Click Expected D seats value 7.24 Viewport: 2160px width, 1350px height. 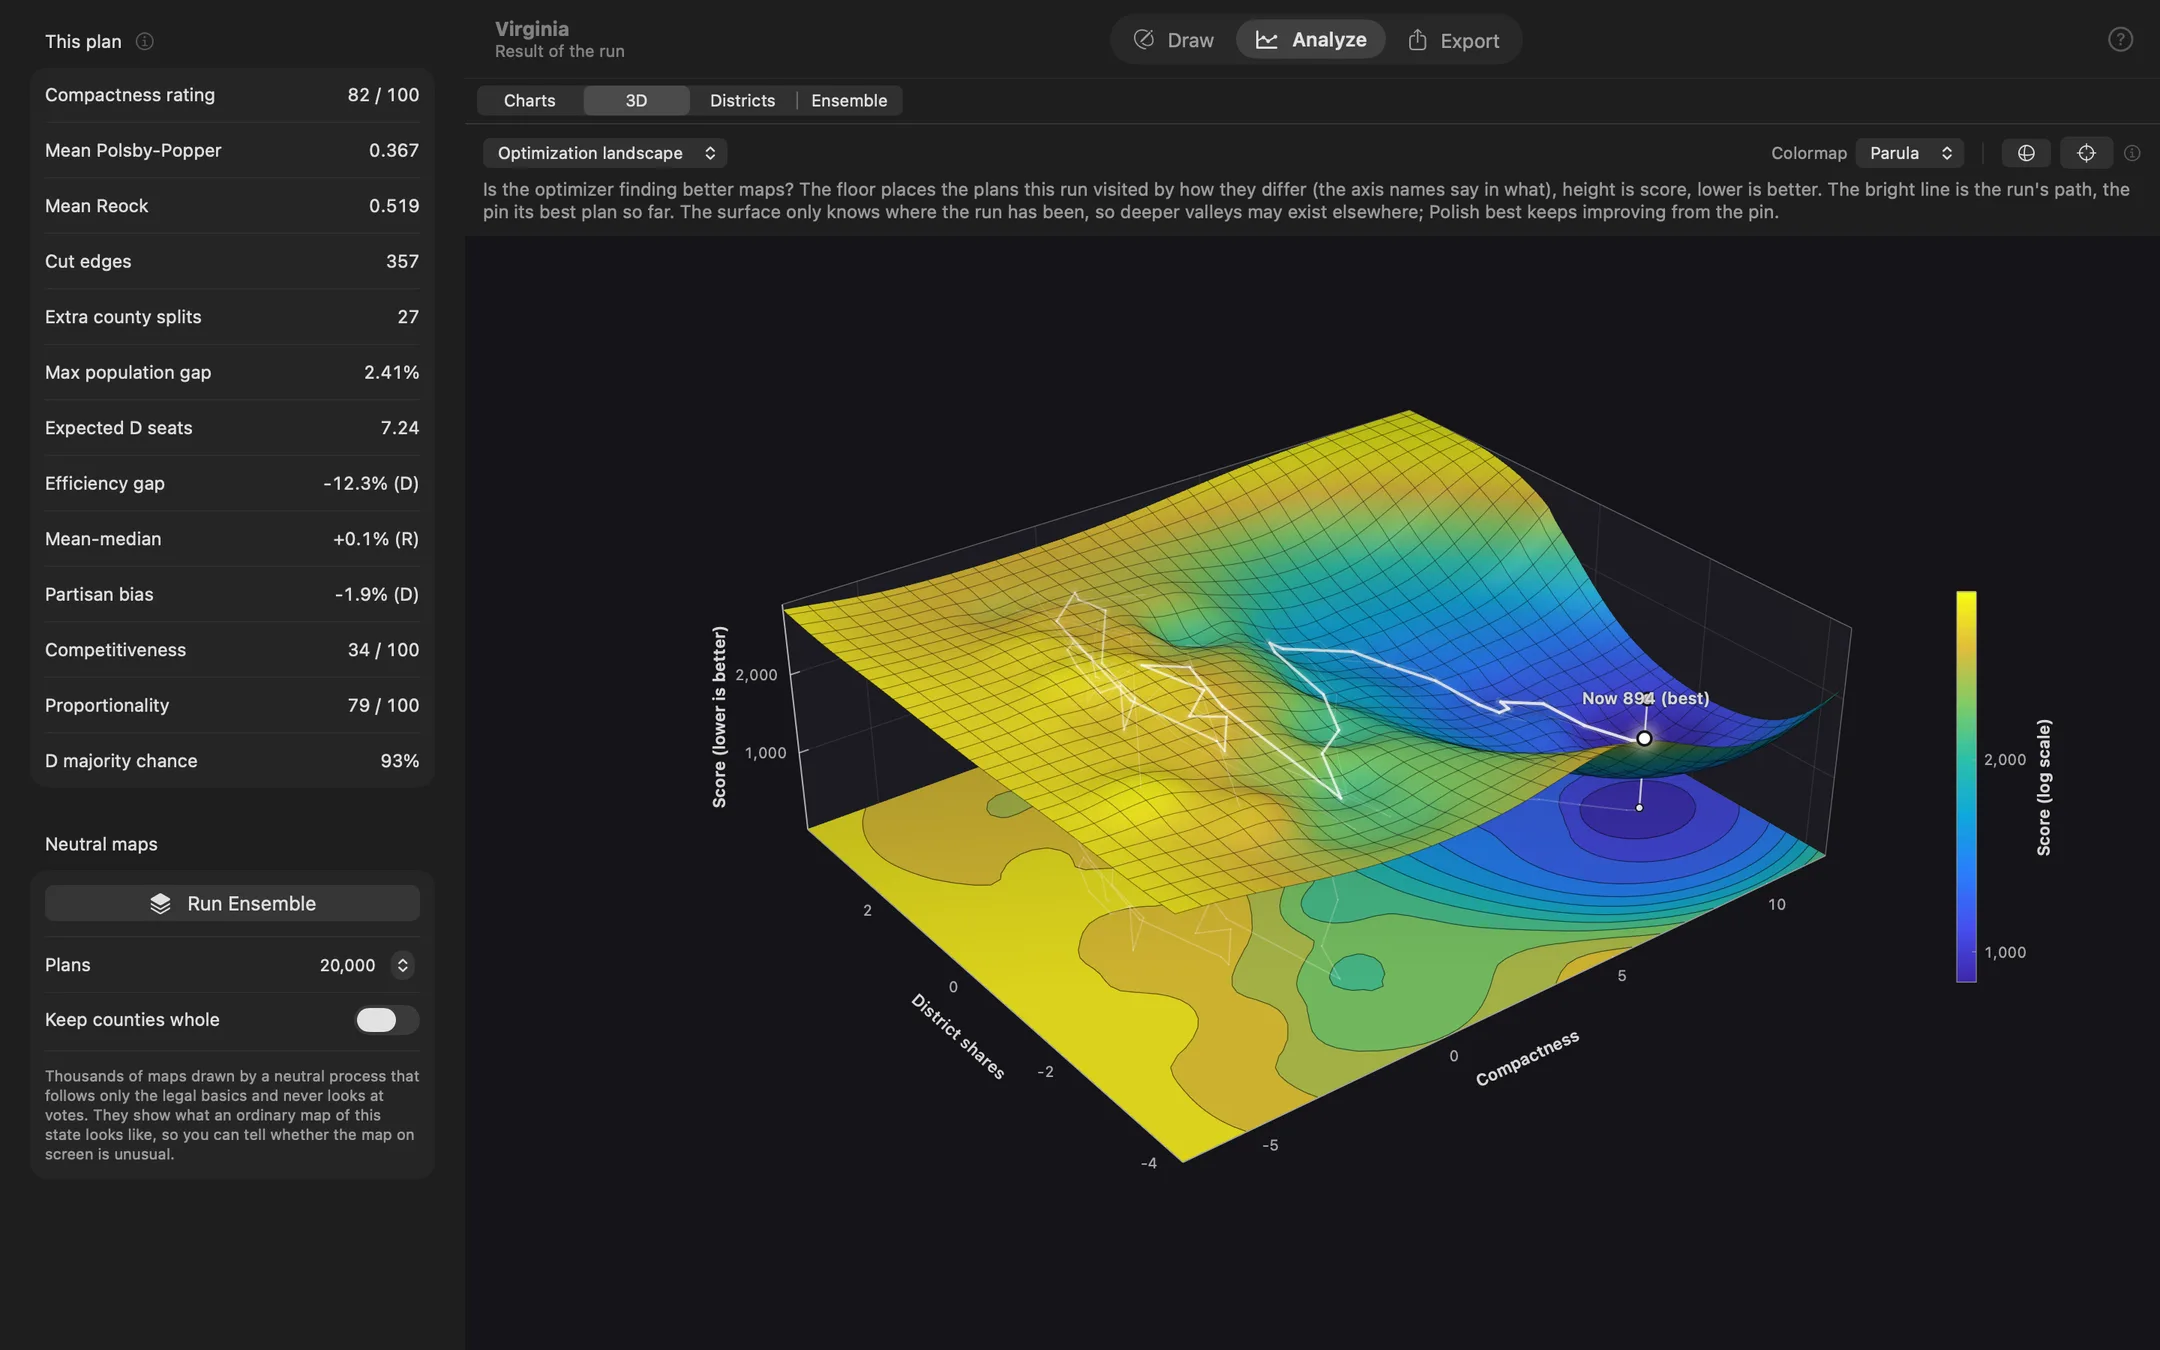[399, 428]
